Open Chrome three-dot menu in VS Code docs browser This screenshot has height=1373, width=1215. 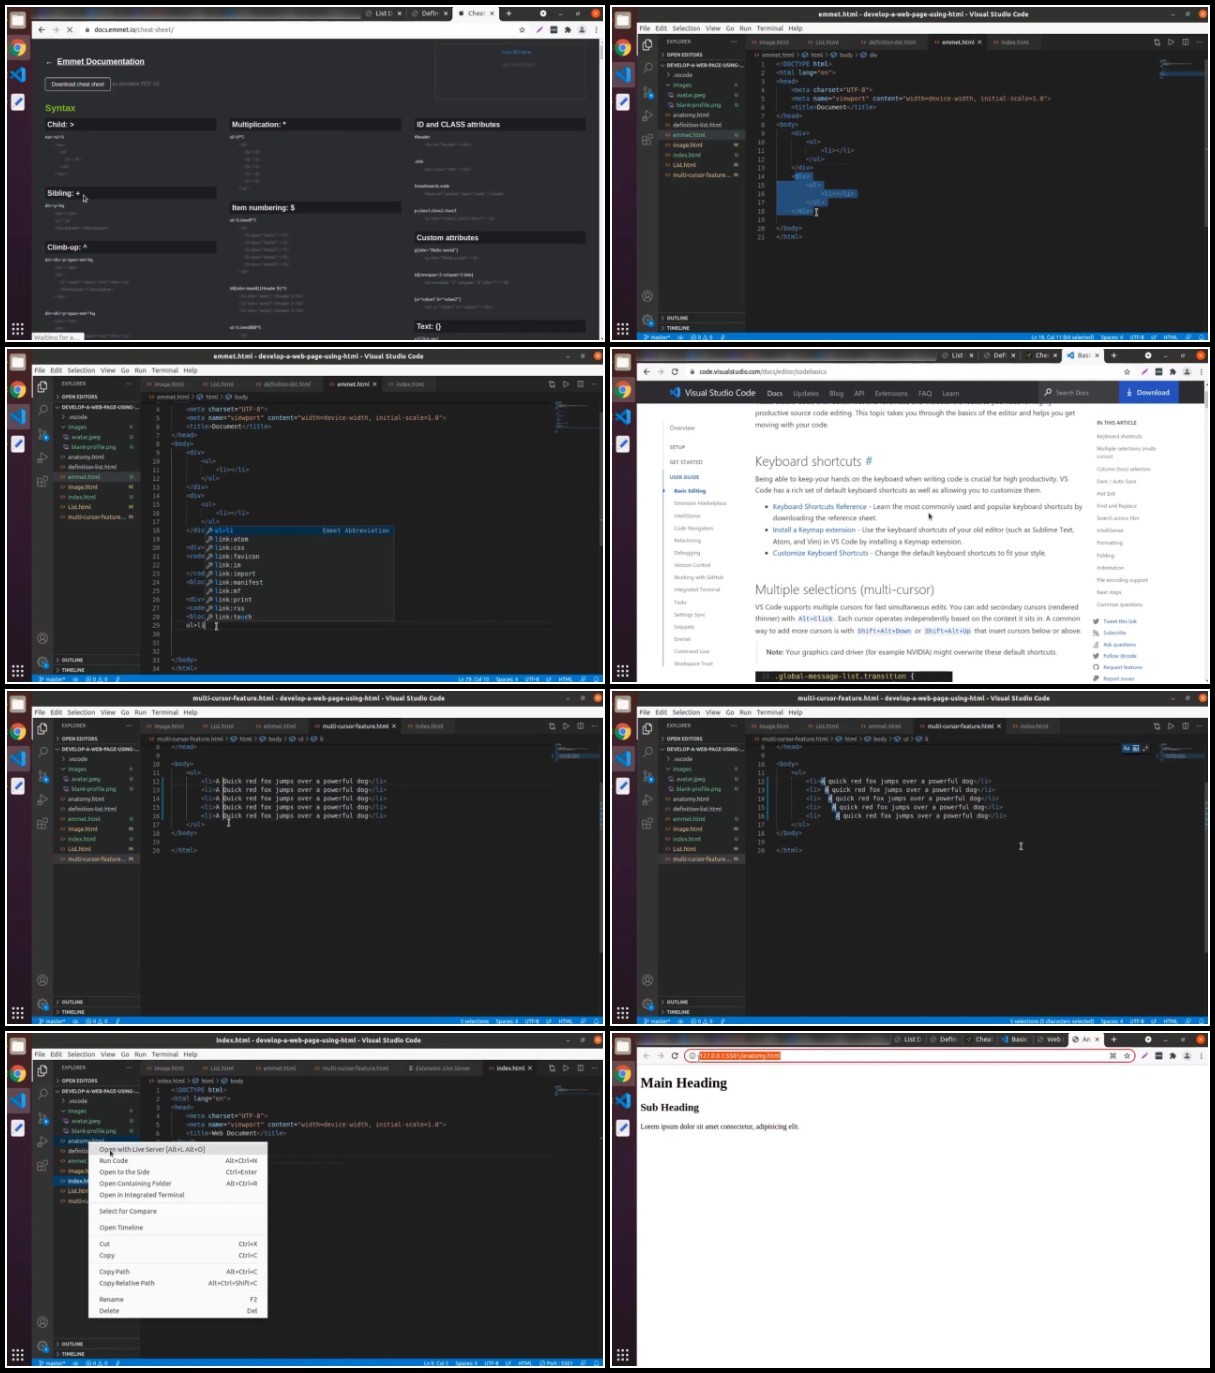pos(1201,372)
